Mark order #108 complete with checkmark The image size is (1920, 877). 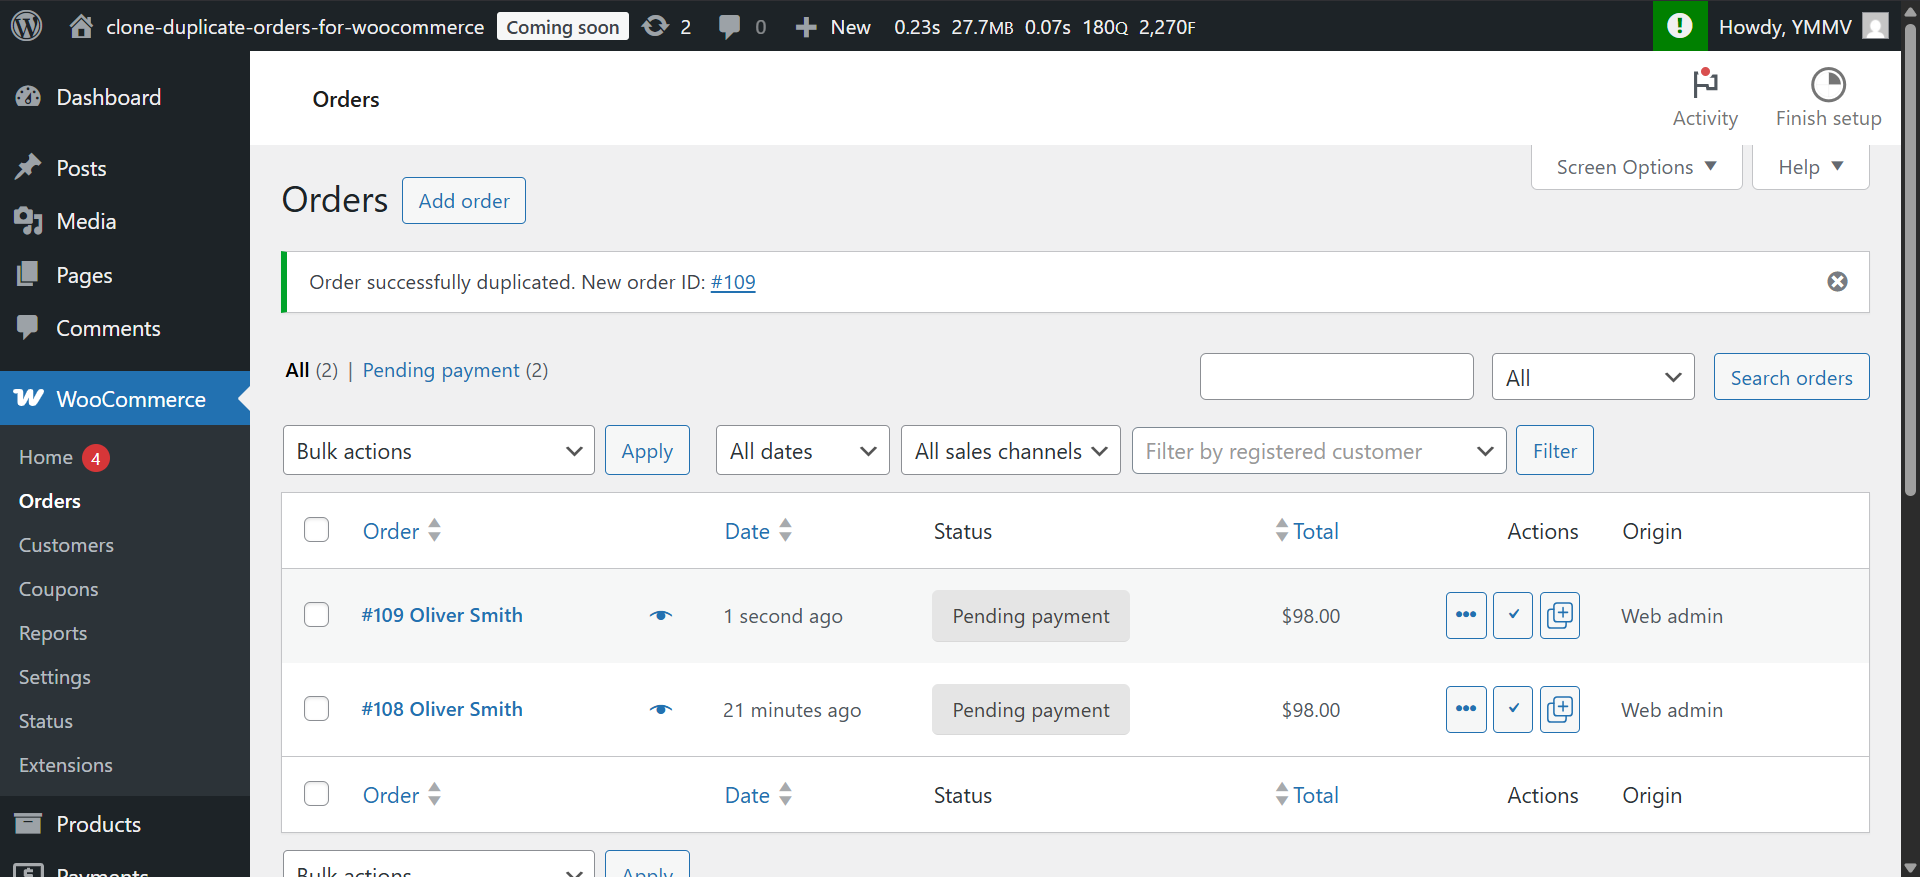[1513, 709]
